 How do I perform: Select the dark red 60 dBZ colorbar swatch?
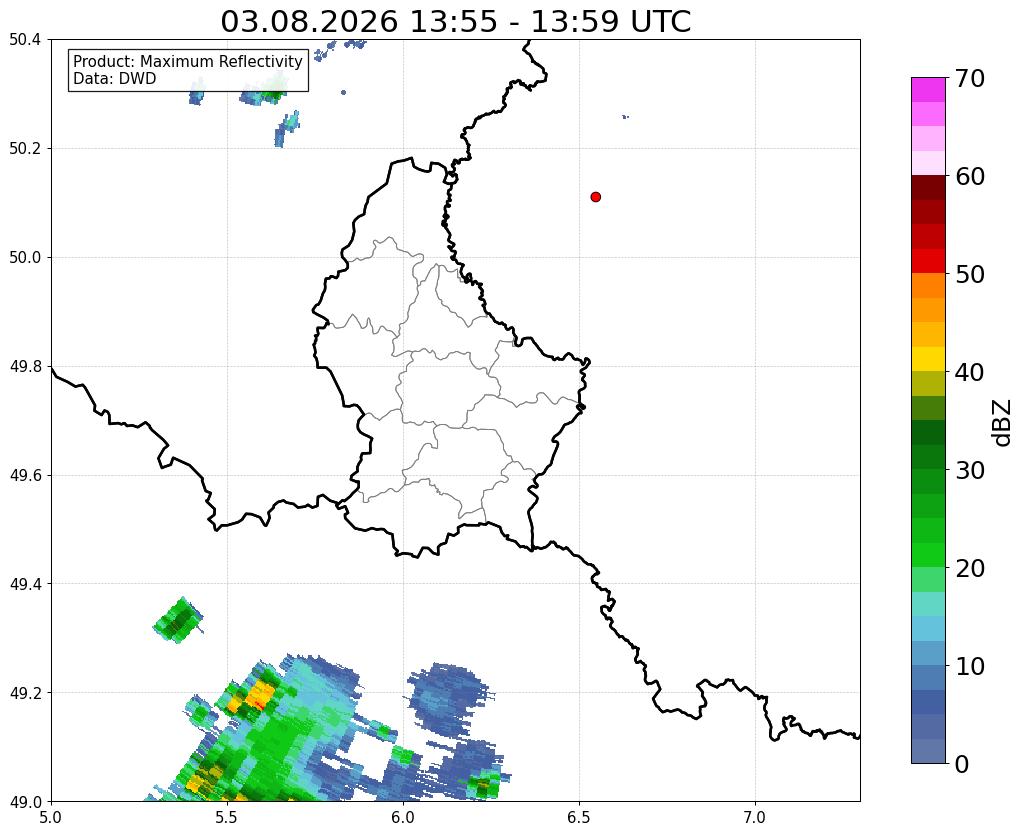pyautogui.click(x=928, y=187)
